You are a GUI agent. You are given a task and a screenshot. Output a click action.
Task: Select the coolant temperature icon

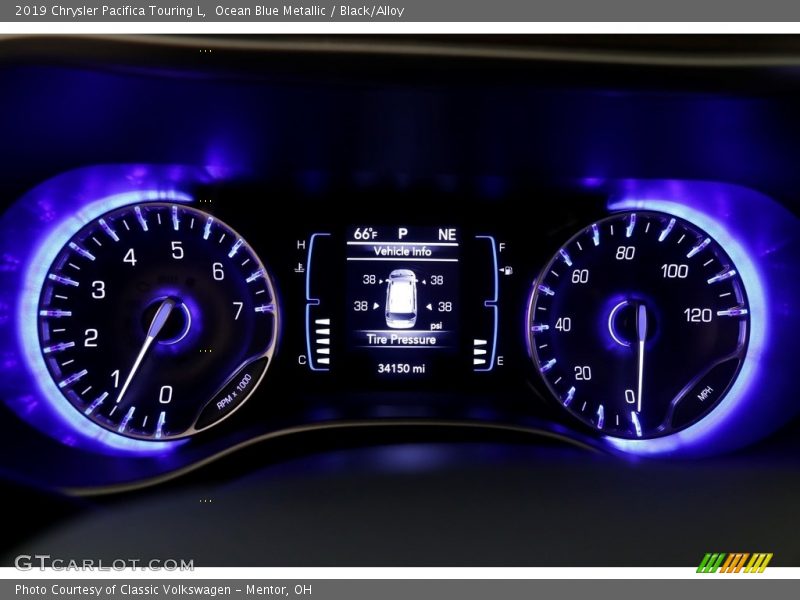pyautogui.click(x=298, y=268)
